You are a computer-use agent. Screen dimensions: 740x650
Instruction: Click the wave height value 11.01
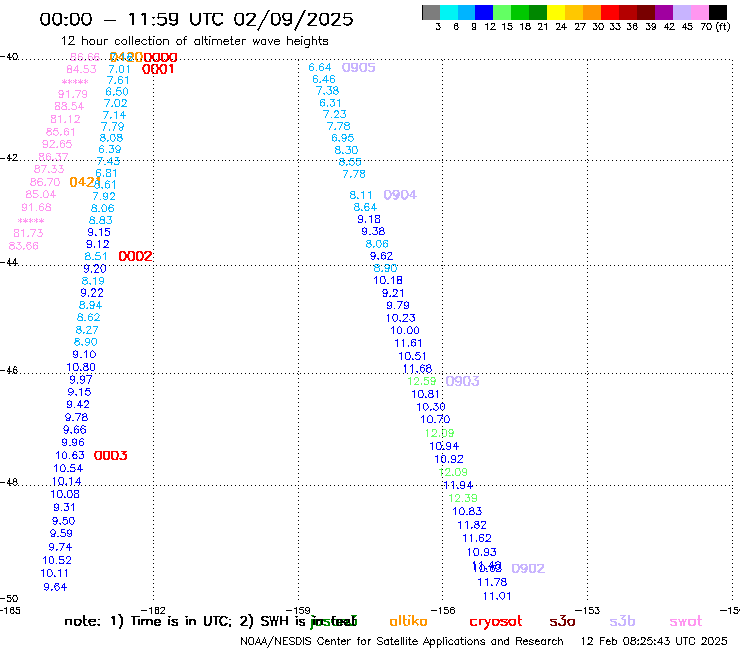pos(497,597)
